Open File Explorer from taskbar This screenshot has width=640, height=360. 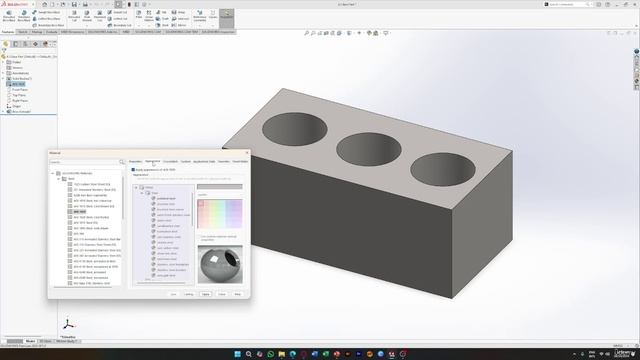coord(282,354)
